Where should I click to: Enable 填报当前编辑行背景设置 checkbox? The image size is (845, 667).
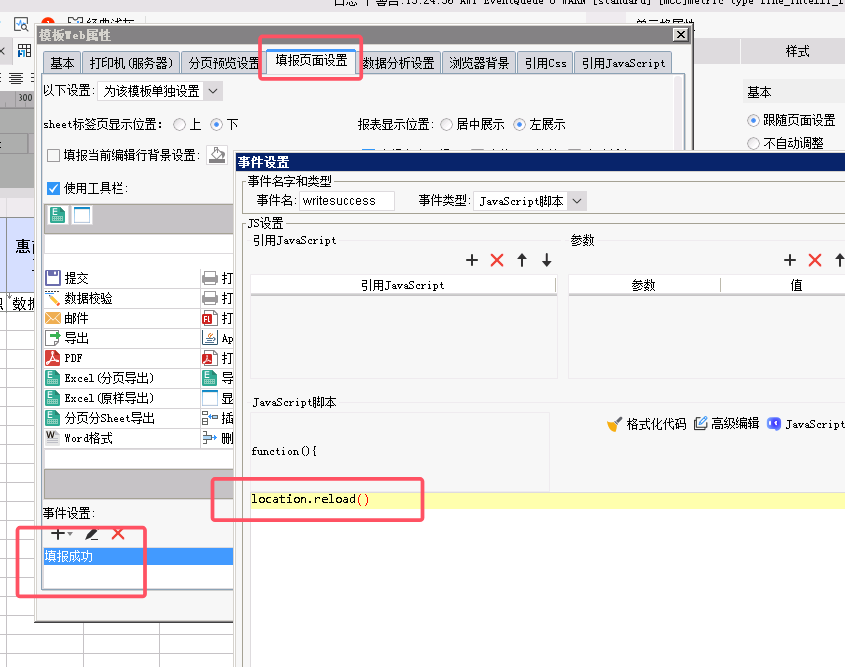[x=53, y=156]
